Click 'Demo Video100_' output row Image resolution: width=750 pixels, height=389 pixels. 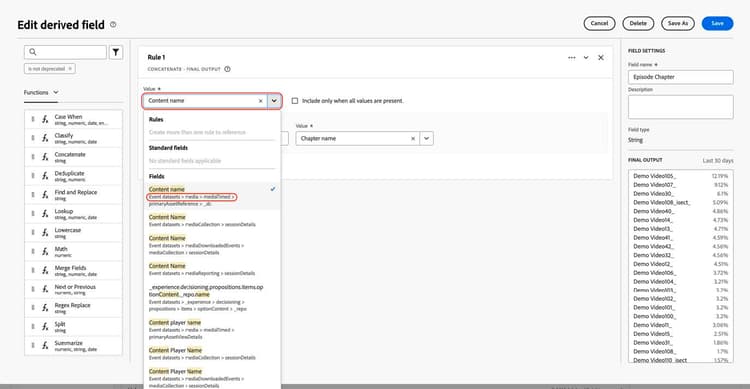point(654,316)
